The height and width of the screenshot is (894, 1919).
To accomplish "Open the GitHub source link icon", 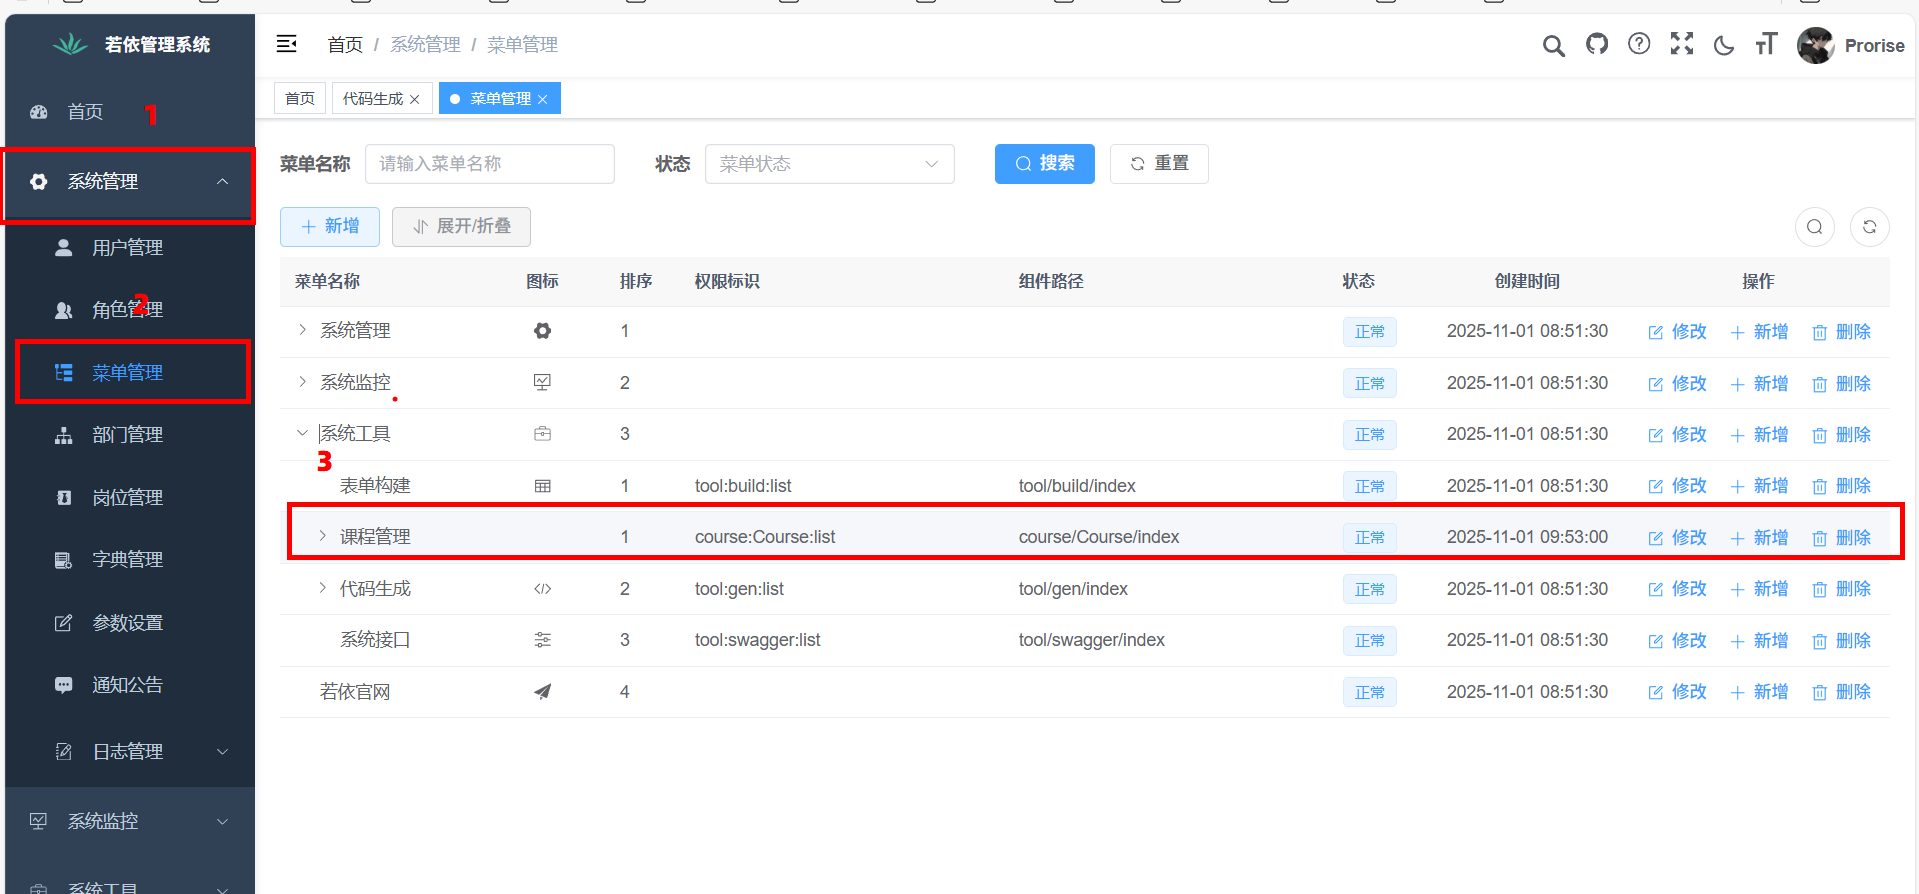I will coord(1597,44).
